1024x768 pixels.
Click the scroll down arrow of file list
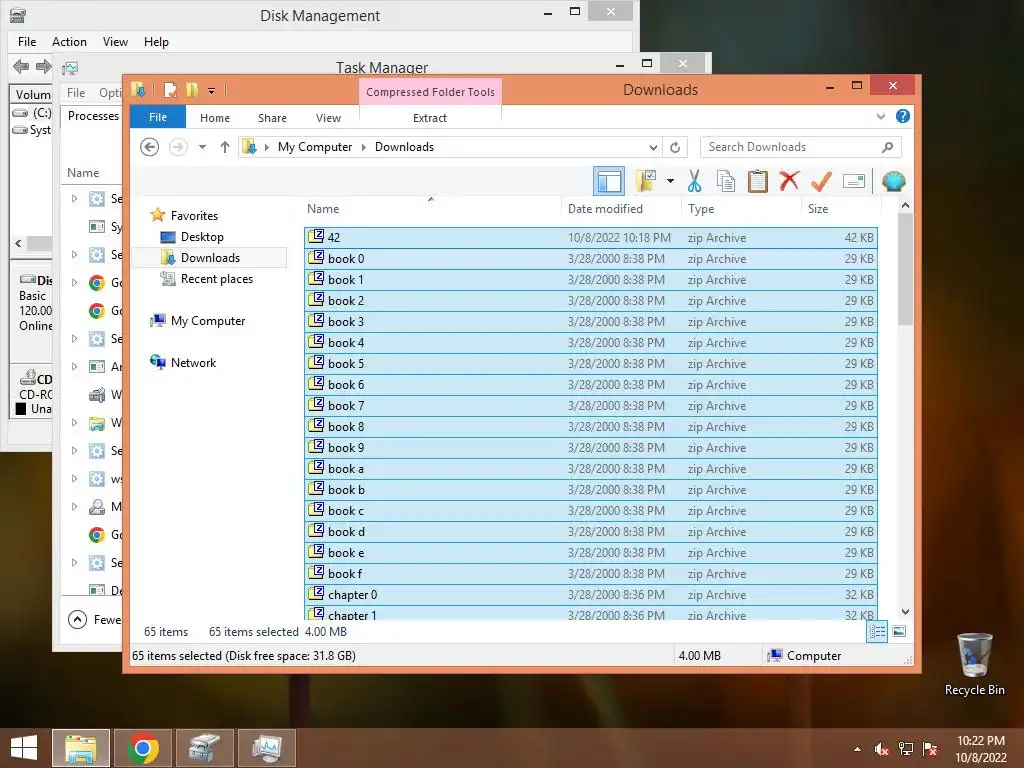point(905,612)
